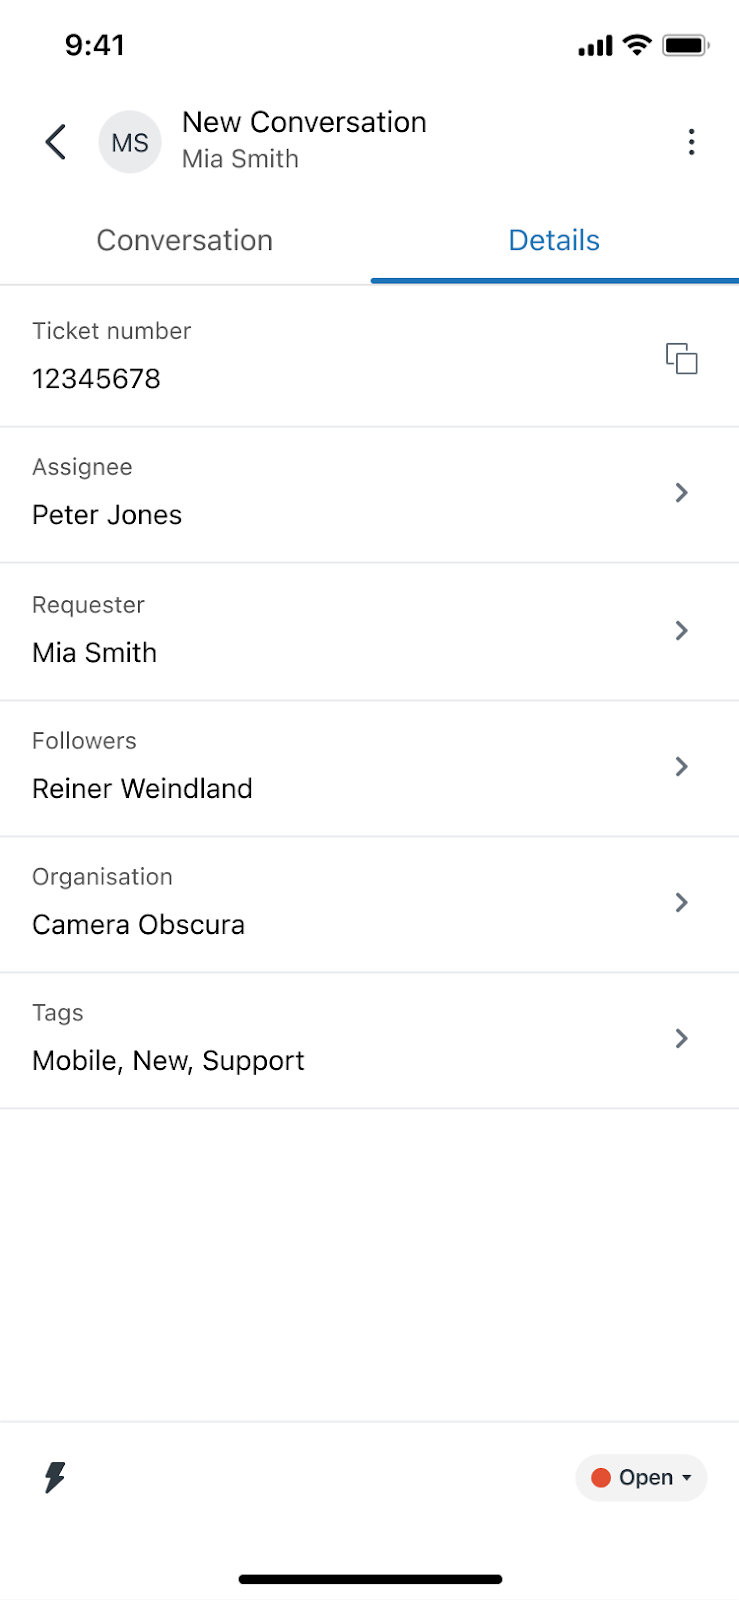This screenshot has height=1600, width=739.
Task: Tap follower Reiner Weindland
Action: [142, 789]
